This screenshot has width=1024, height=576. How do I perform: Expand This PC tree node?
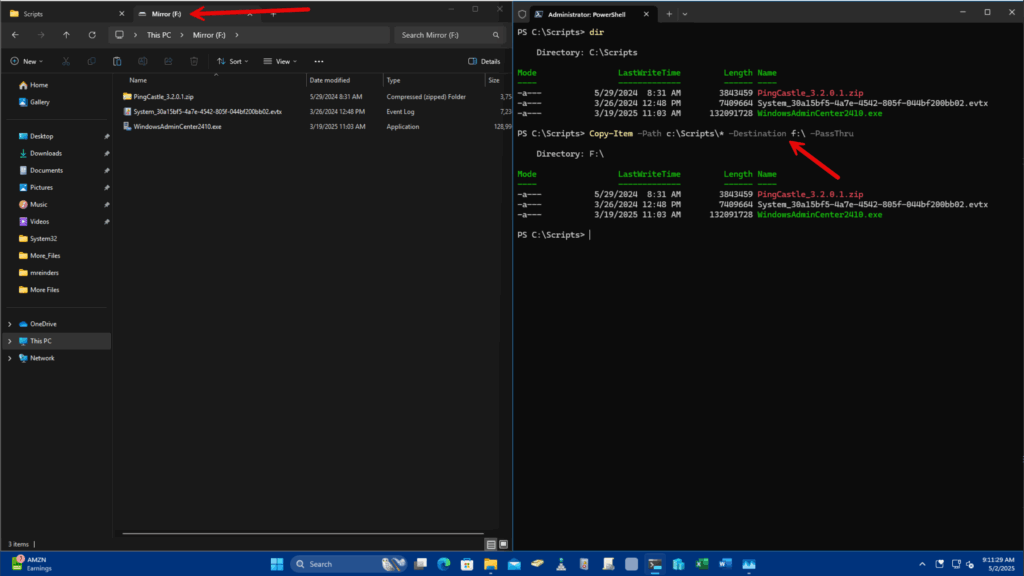point(10,341)
